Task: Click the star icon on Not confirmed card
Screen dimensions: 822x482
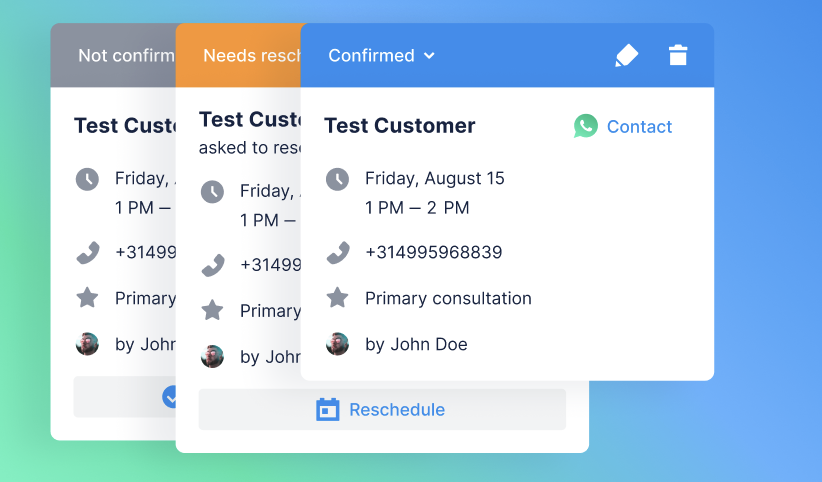Action: 88,298
